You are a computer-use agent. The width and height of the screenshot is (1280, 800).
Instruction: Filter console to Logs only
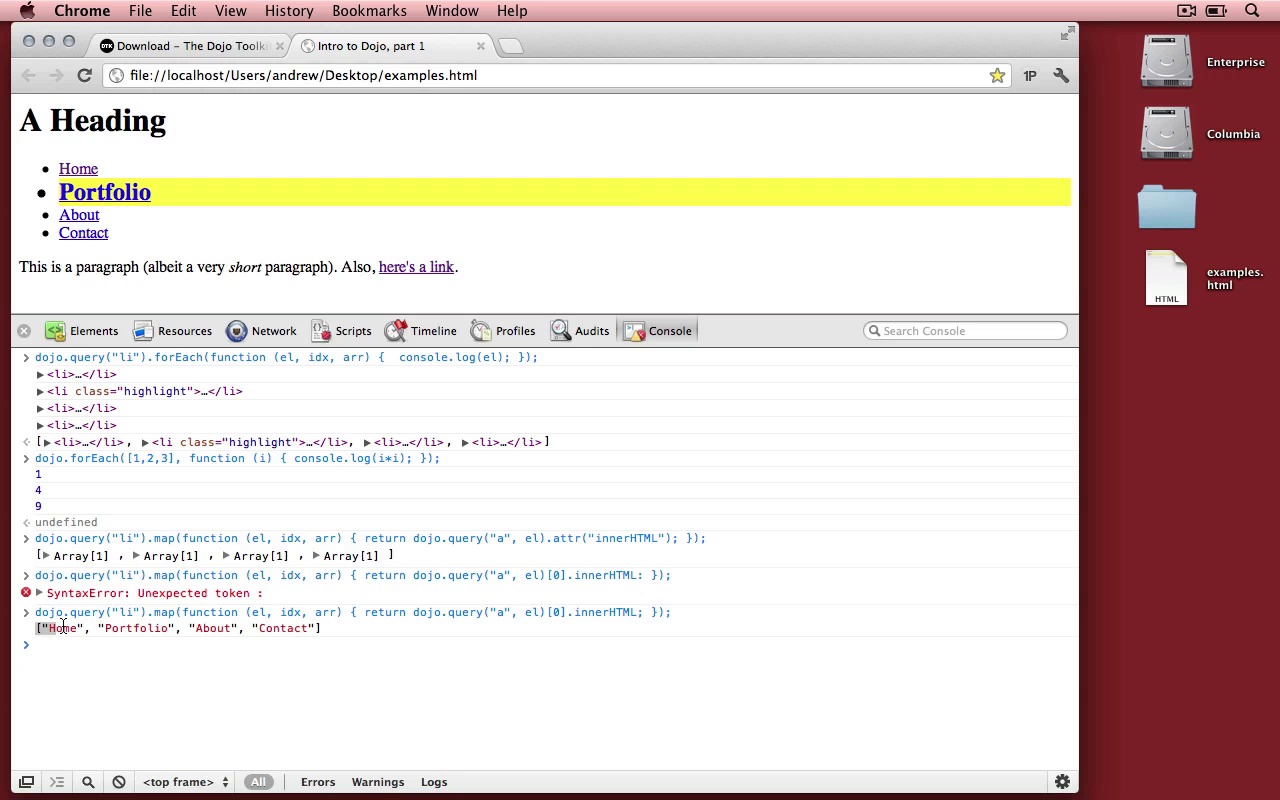[434, 782]
